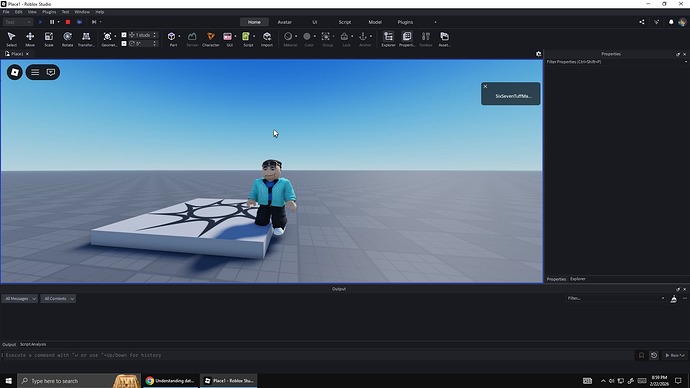Image resolution: width=690 pixels, height=388 pixels.
Task: Switch to the Avatar ribbon tab
Action: tap(284, 22)
